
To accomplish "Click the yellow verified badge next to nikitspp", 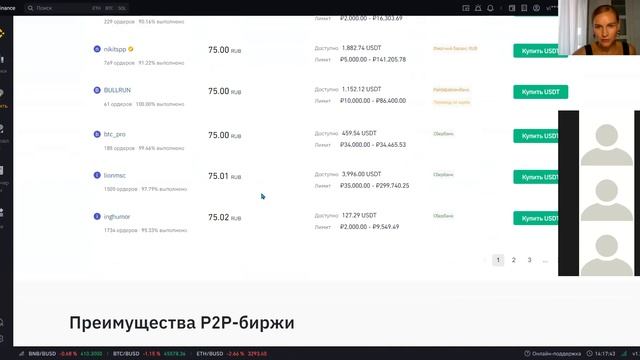I will tap(131, 49).
